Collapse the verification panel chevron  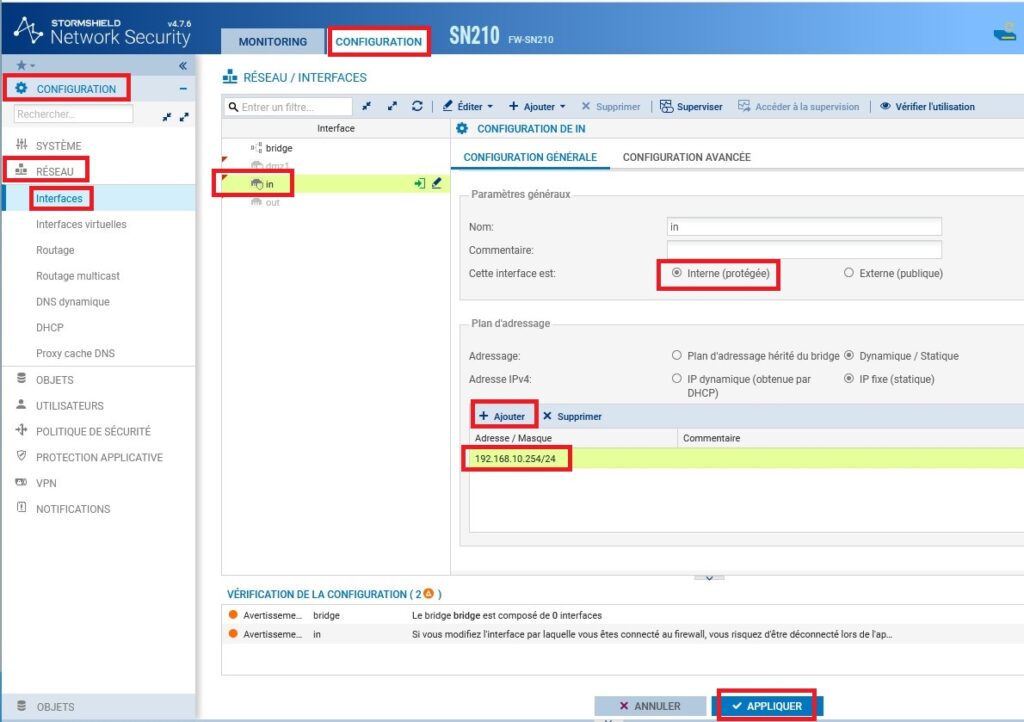(709, 578)
